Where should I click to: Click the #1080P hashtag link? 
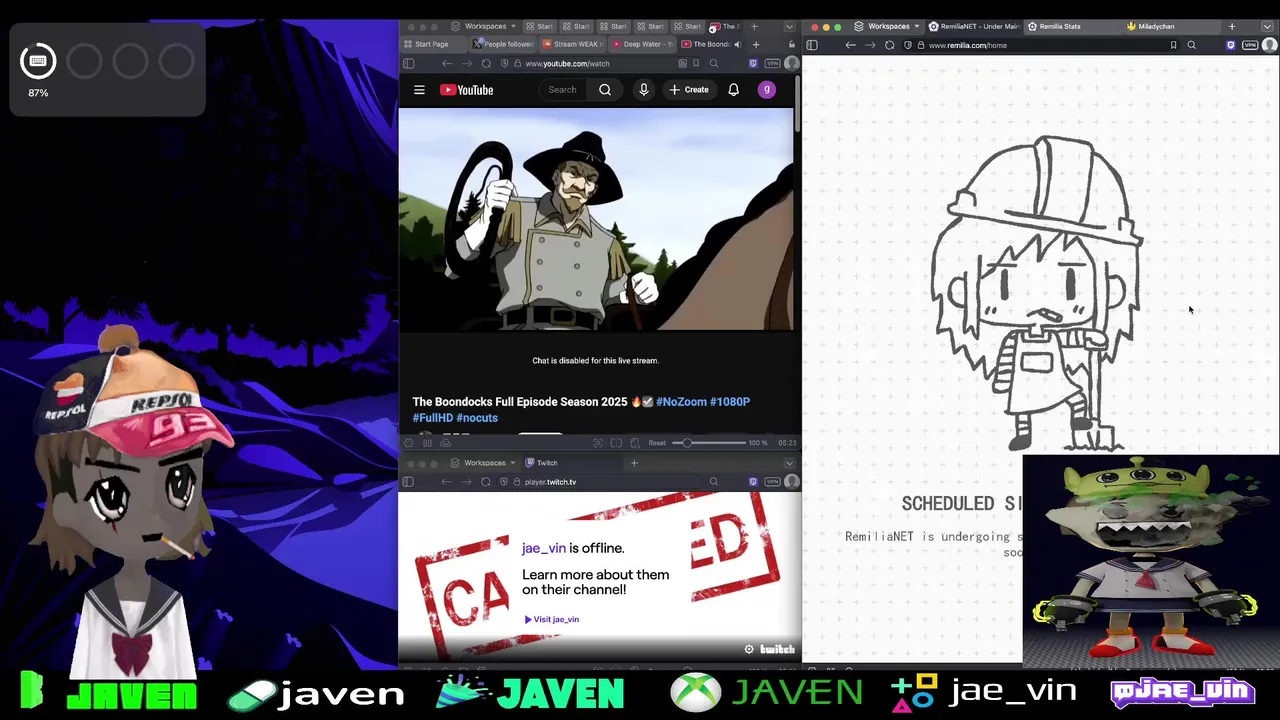730,402
